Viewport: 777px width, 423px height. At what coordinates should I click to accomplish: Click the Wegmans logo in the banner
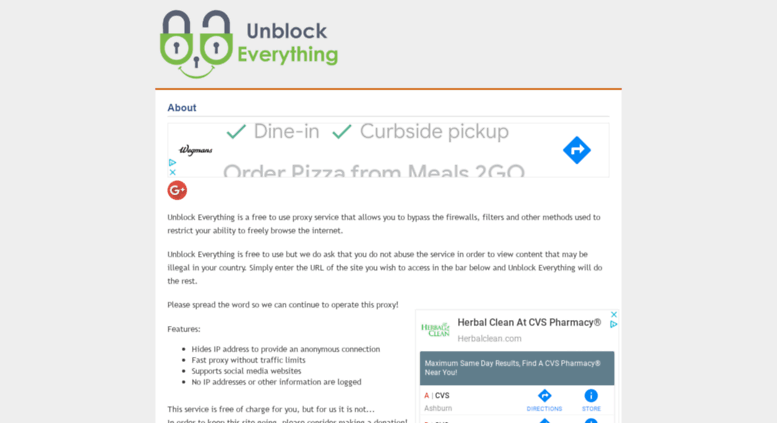click(196, 150)
